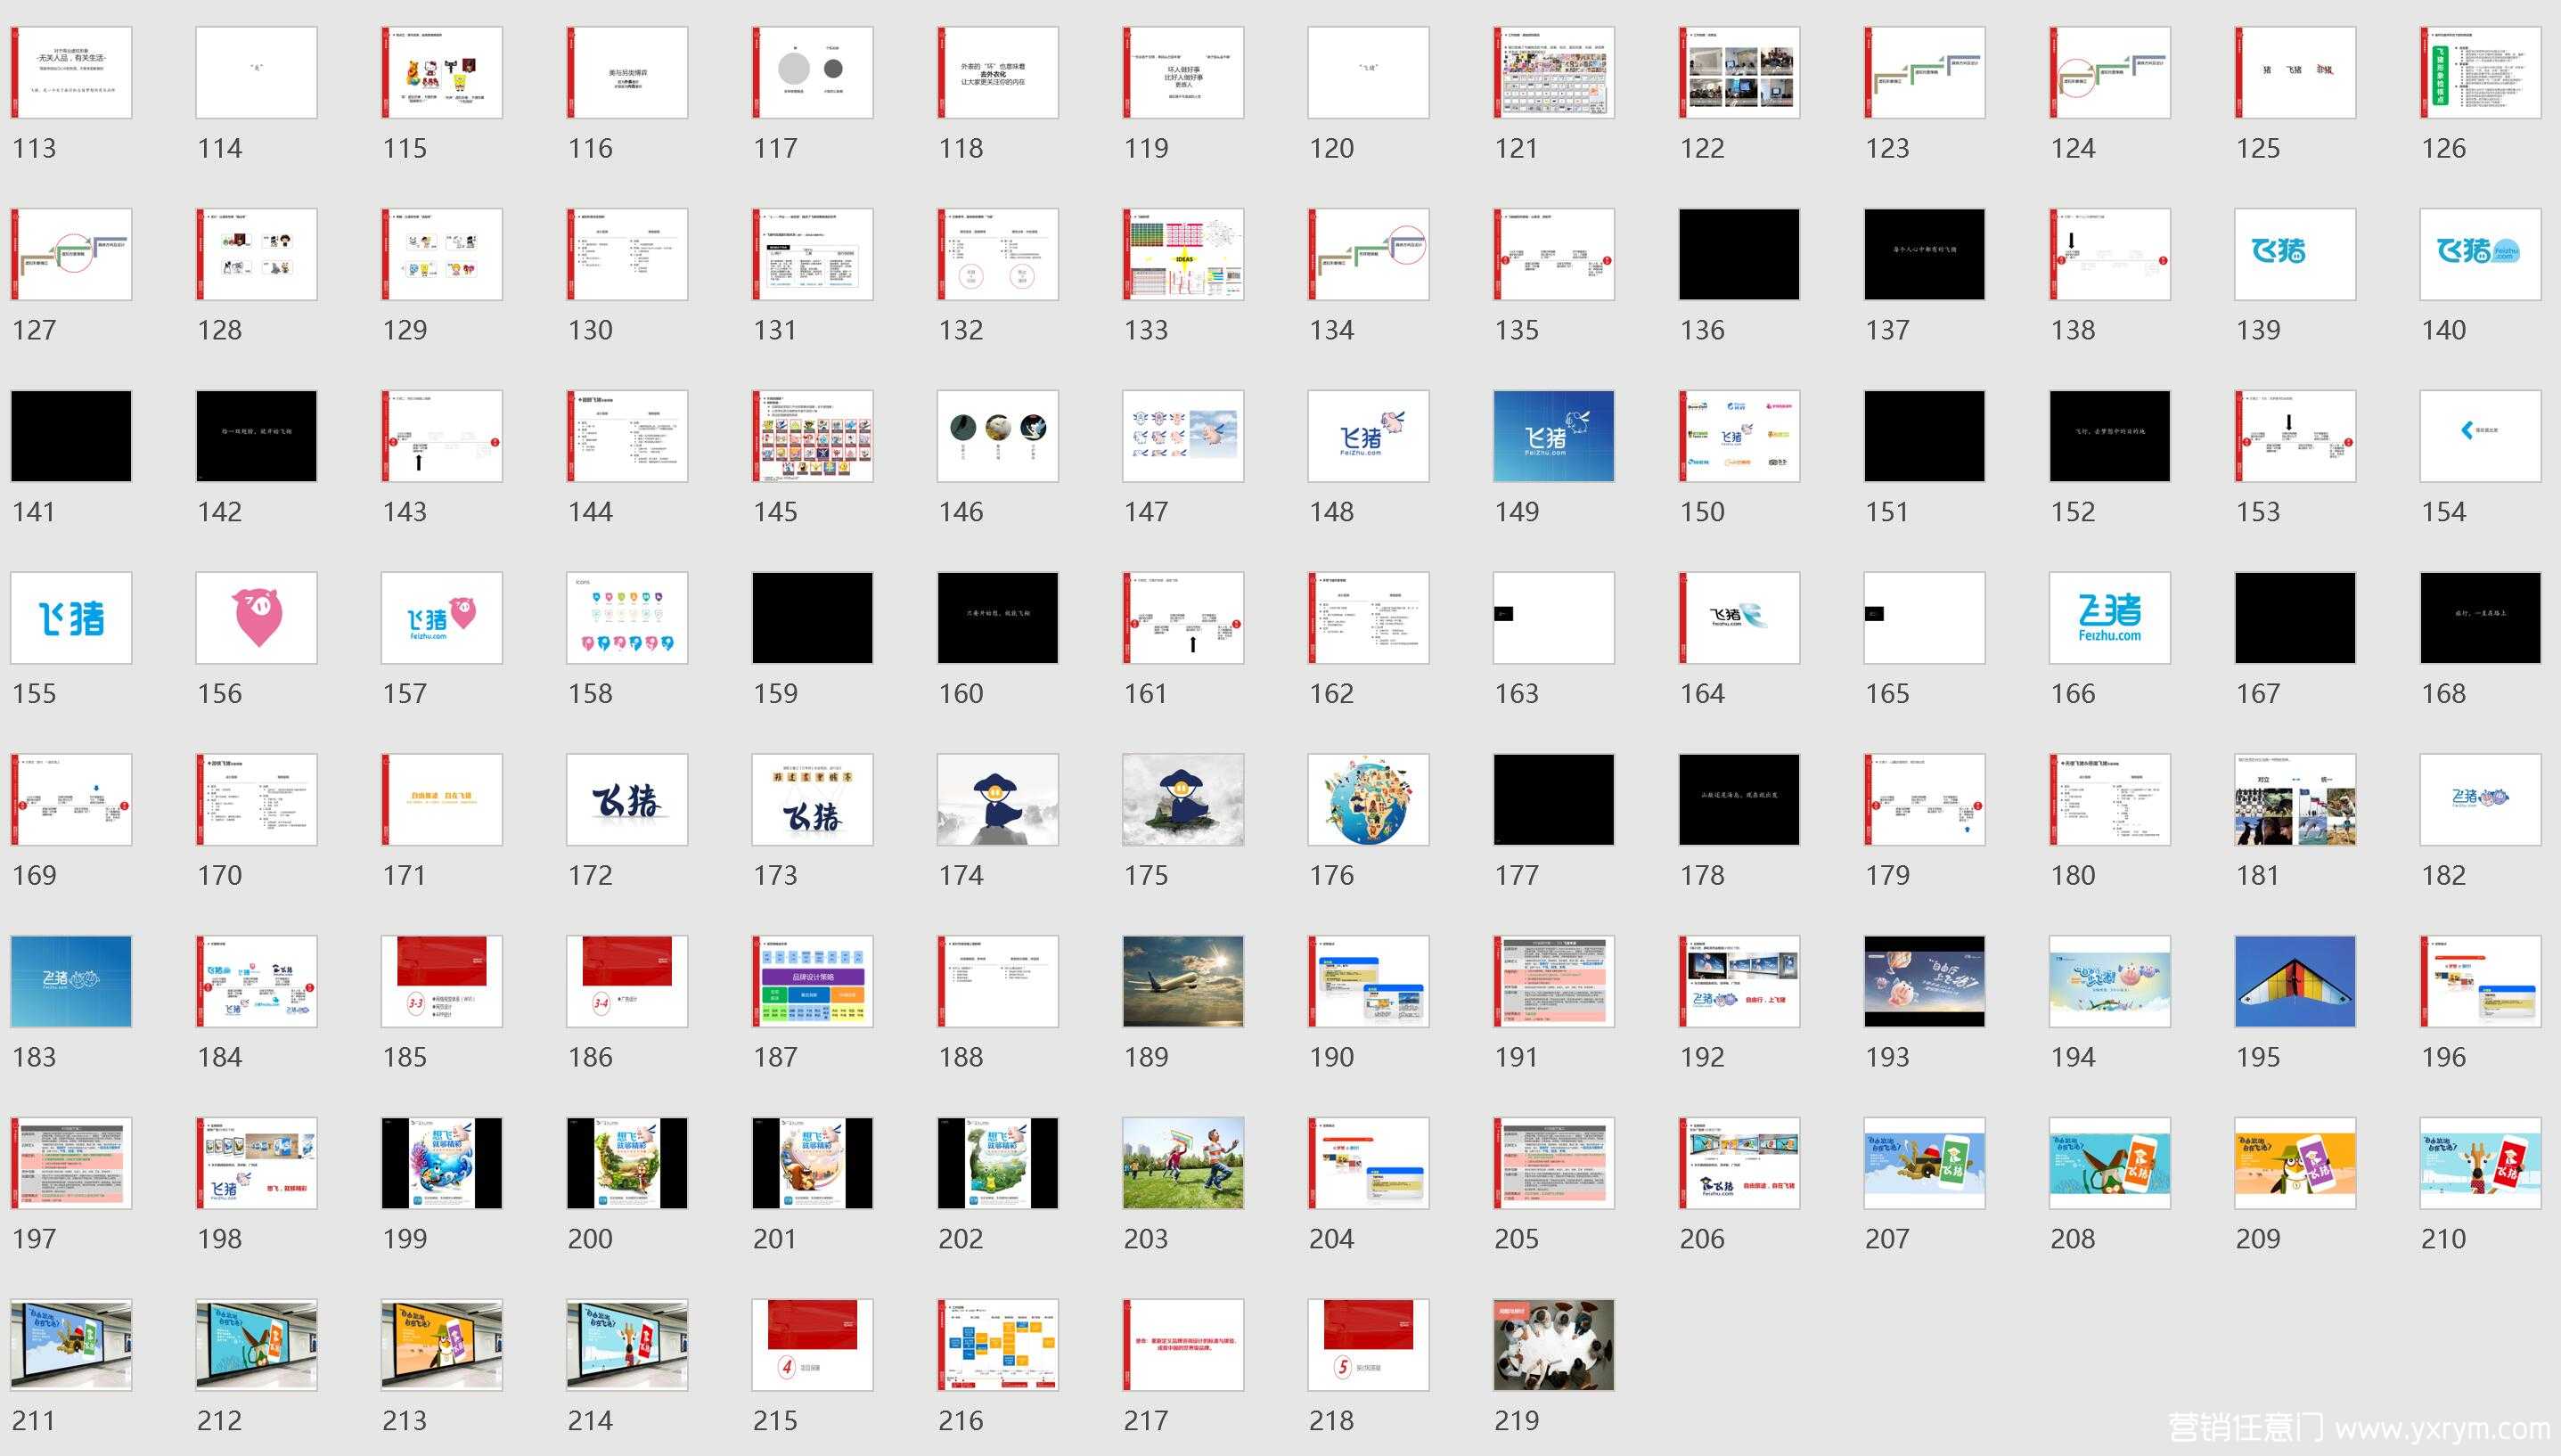Open slide 115 with cartoon characters
The height and width of the screenshot is (1456, 2561).
pyautogui.click(x=442, y=73)
